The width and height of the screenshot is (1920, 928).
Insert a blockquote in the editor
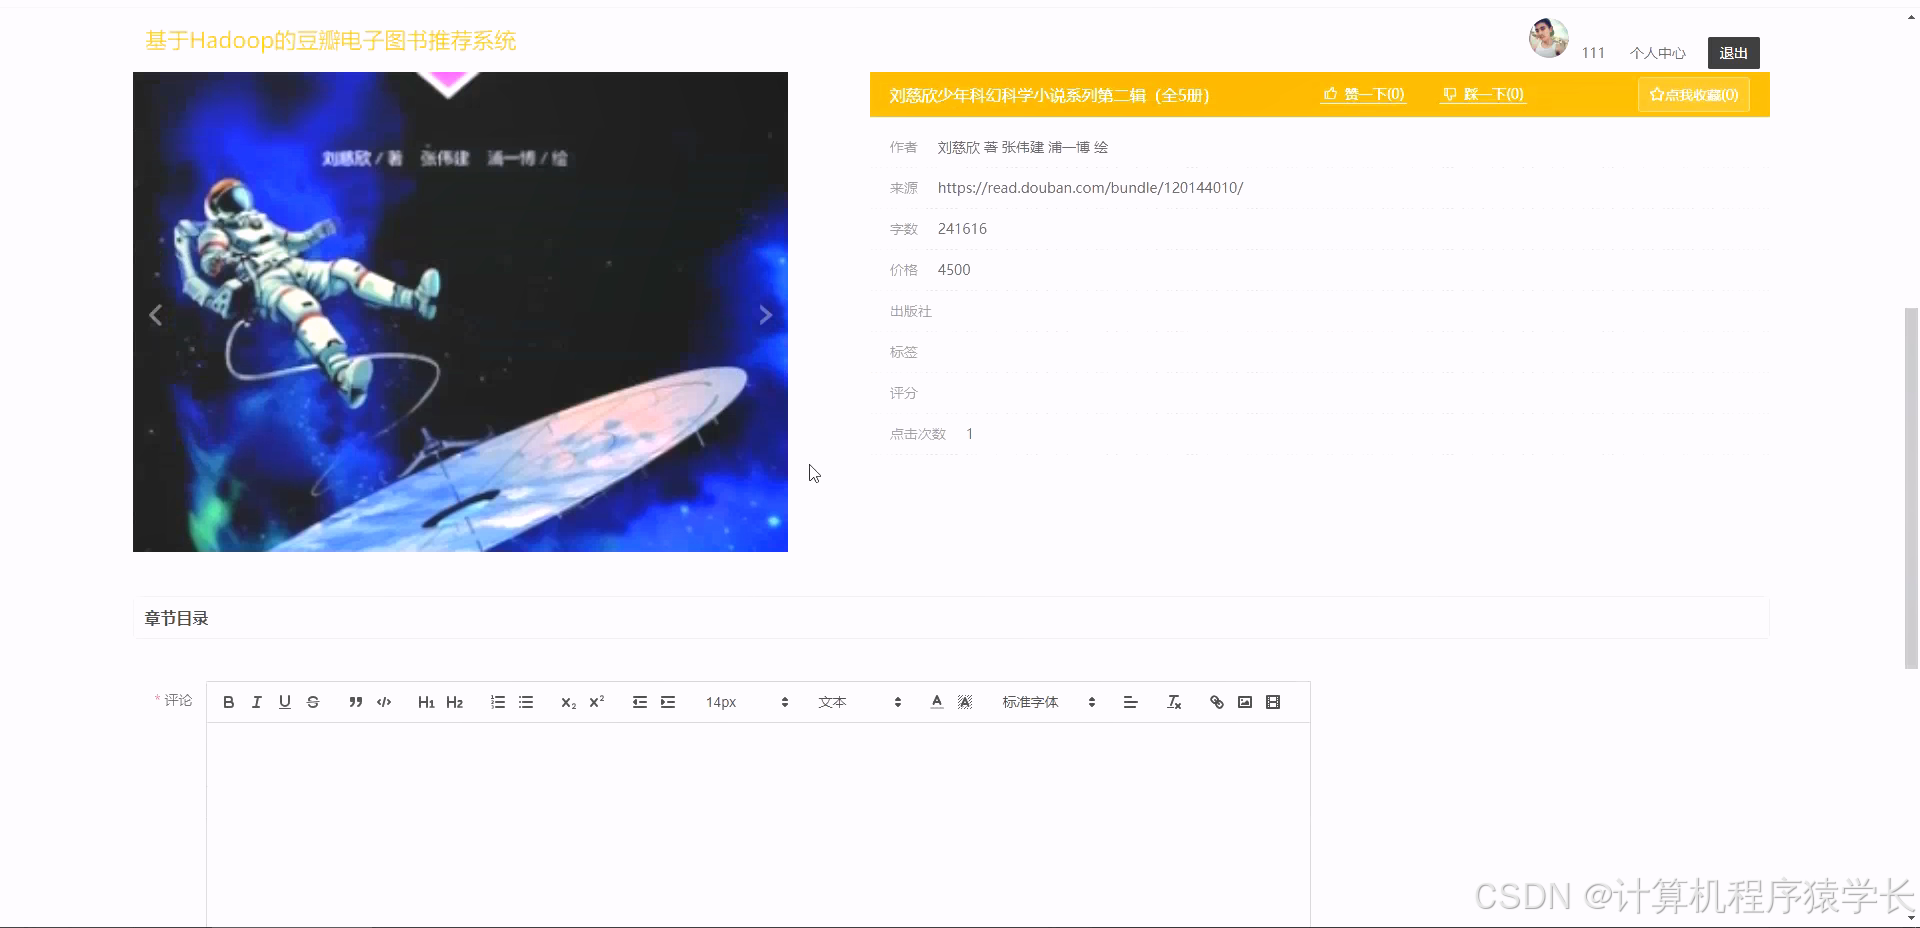355,702
